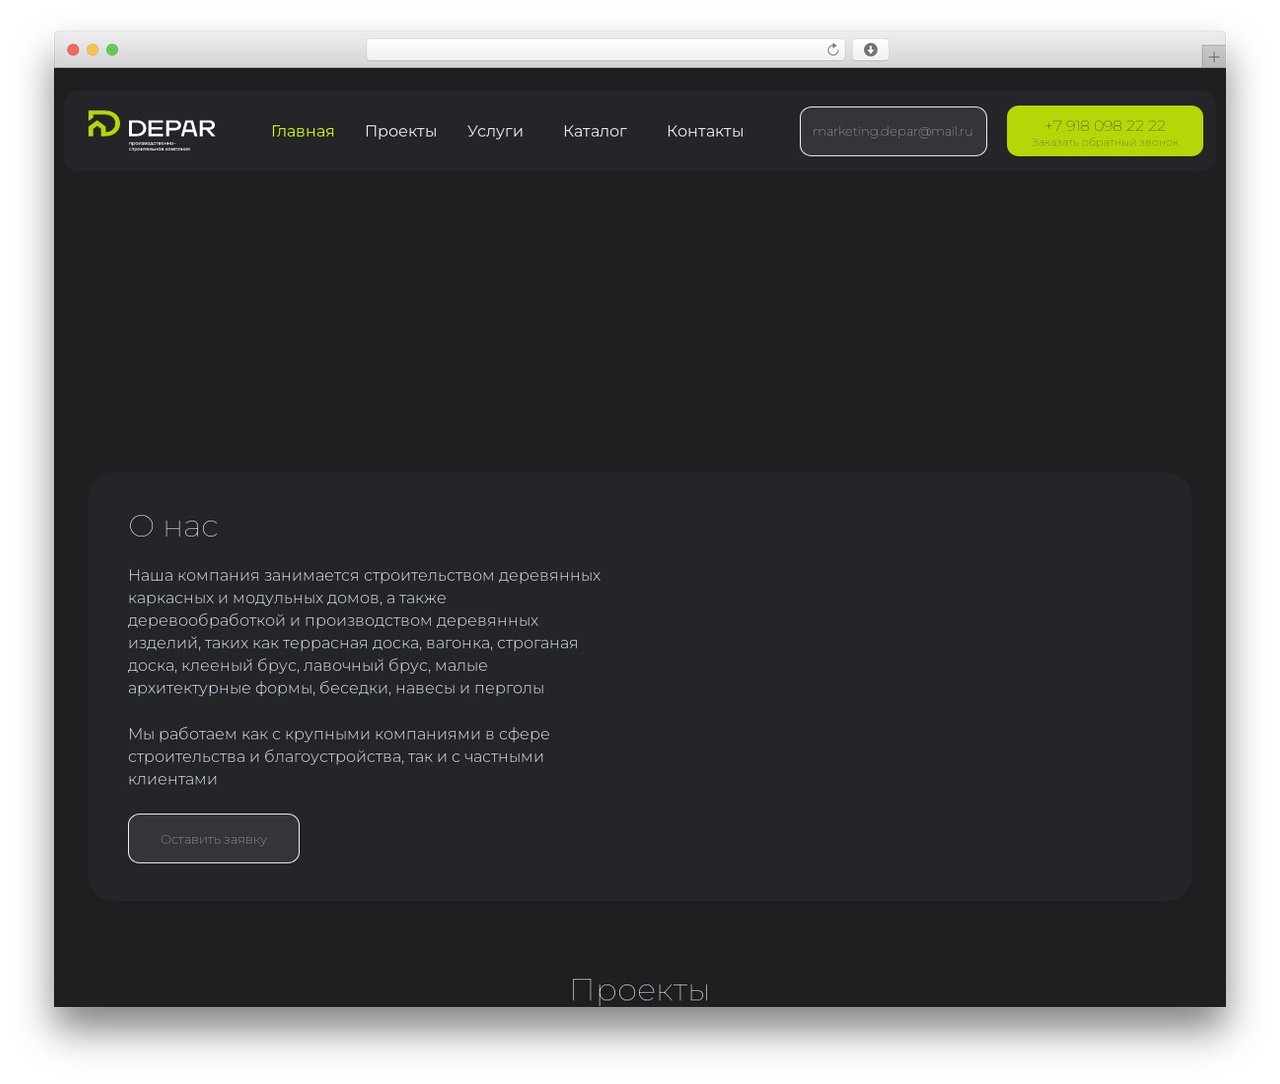Click the +7 918 098 22 22 callback button
The width and height of the screenshot is (1280, 1084).
pyautogui.click(x=1105, y=131)
